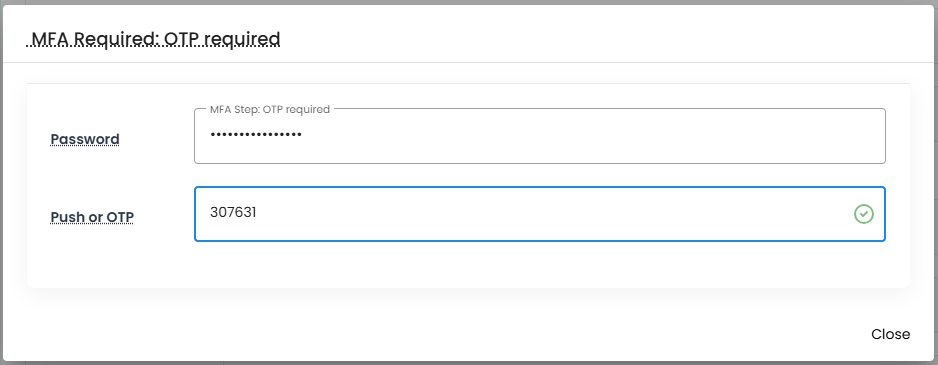The width and height of the screenshot is (938, 365).
Task: Click into the Push or OTP field
Action: (540, 214)
